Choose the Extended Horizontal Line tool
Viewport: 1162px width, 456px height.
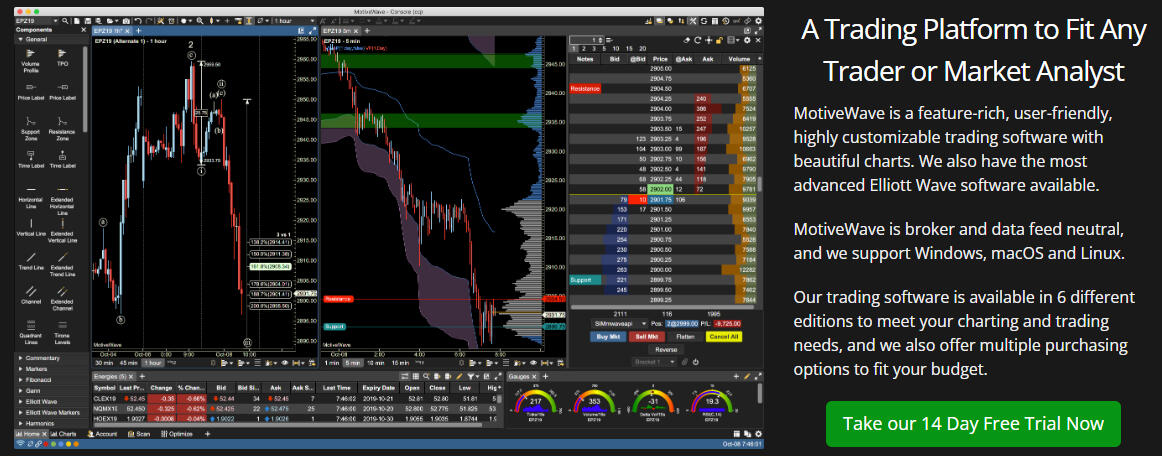[x=62, y=202]
